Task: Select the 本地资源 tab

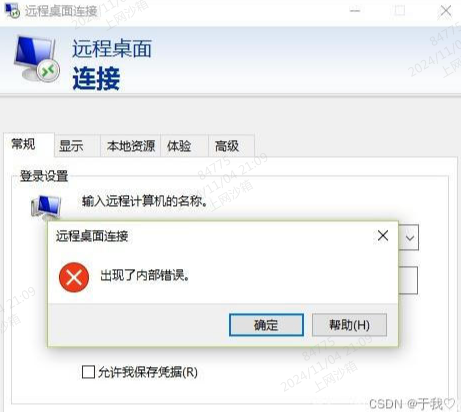Action: tap(131, 146)
